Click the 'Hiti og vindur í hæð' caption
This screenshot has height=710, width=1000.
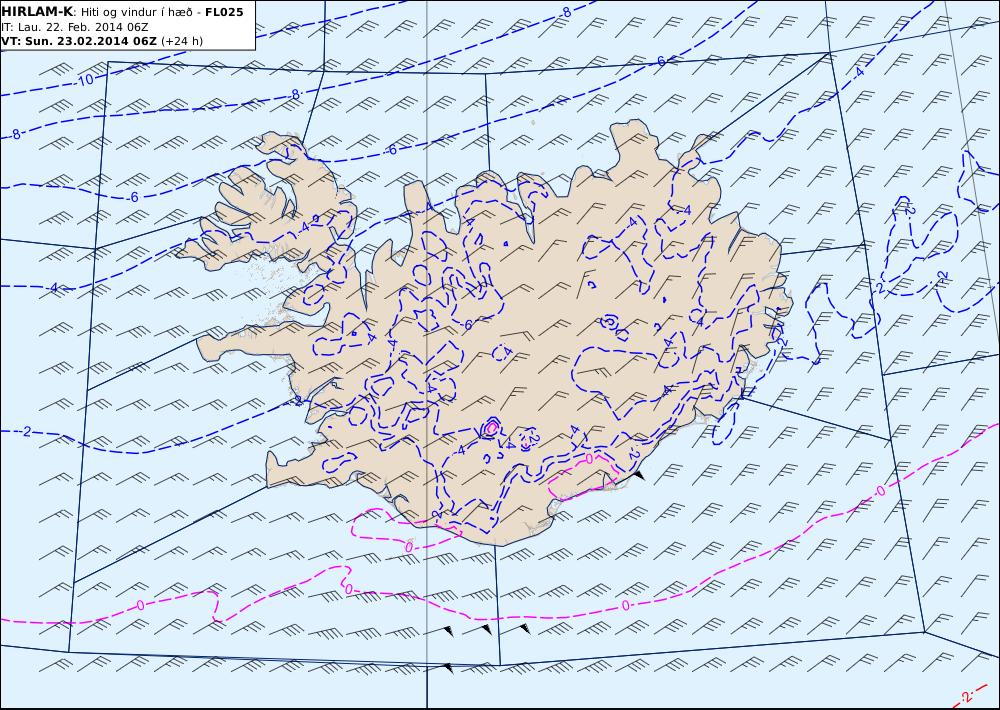[x=136, y=12]
